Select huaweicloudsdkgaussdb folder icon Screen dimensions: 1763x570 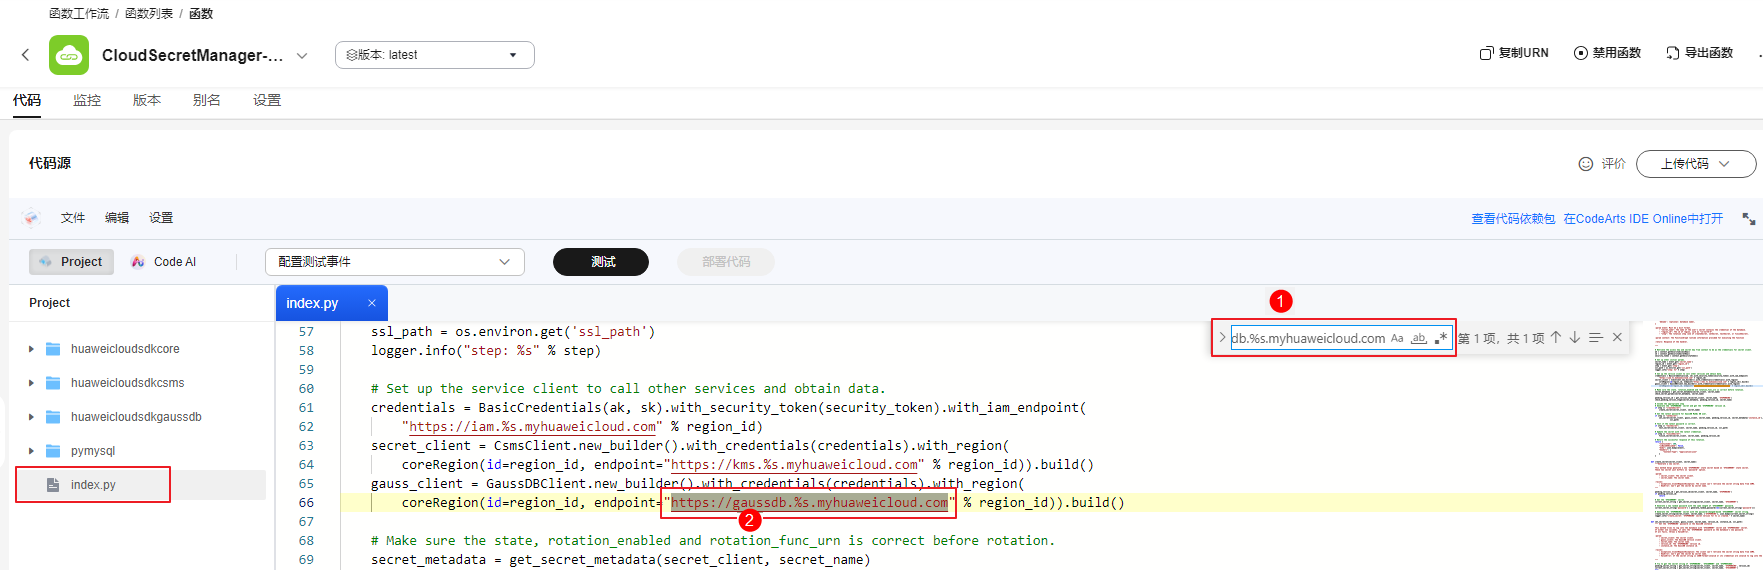(53, 417)
